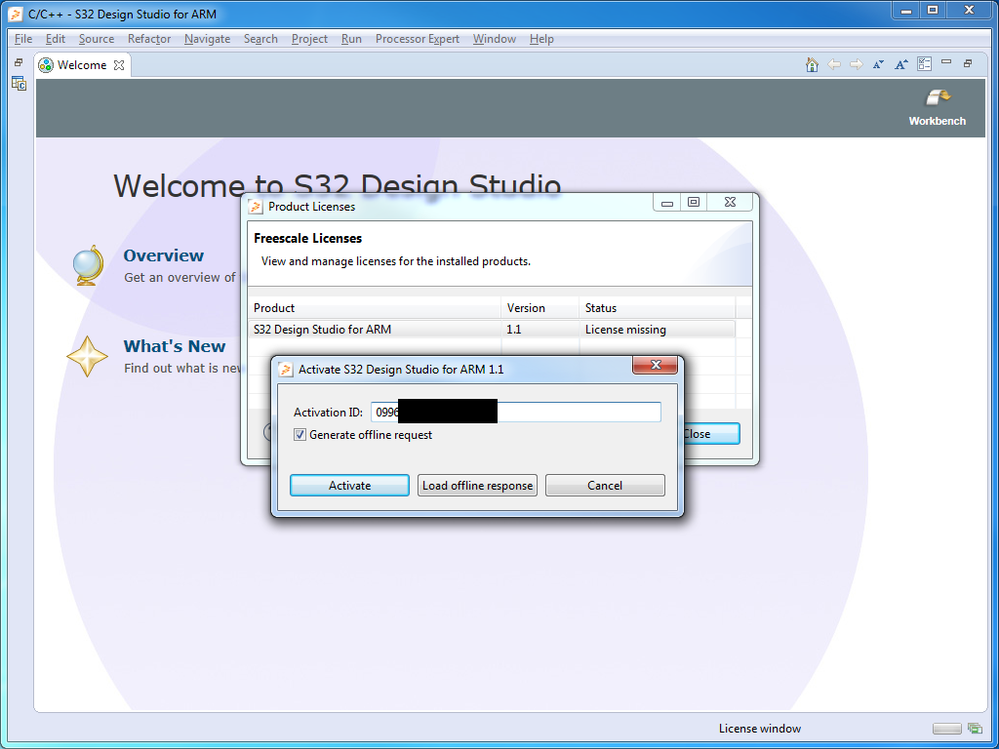The height and width of the screenshot is (749, 999).
Task: Reduce font size in Welcome view
Action: [879, 64]
